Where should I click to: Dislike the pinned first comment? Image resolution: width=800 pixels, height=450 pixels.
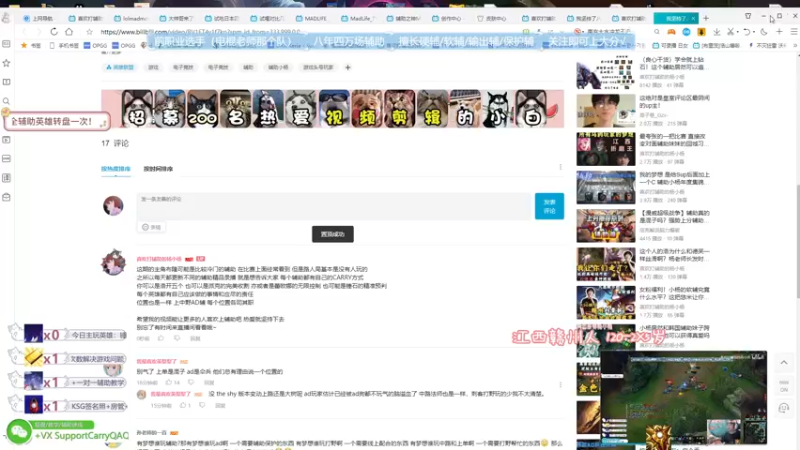point(177,338)
